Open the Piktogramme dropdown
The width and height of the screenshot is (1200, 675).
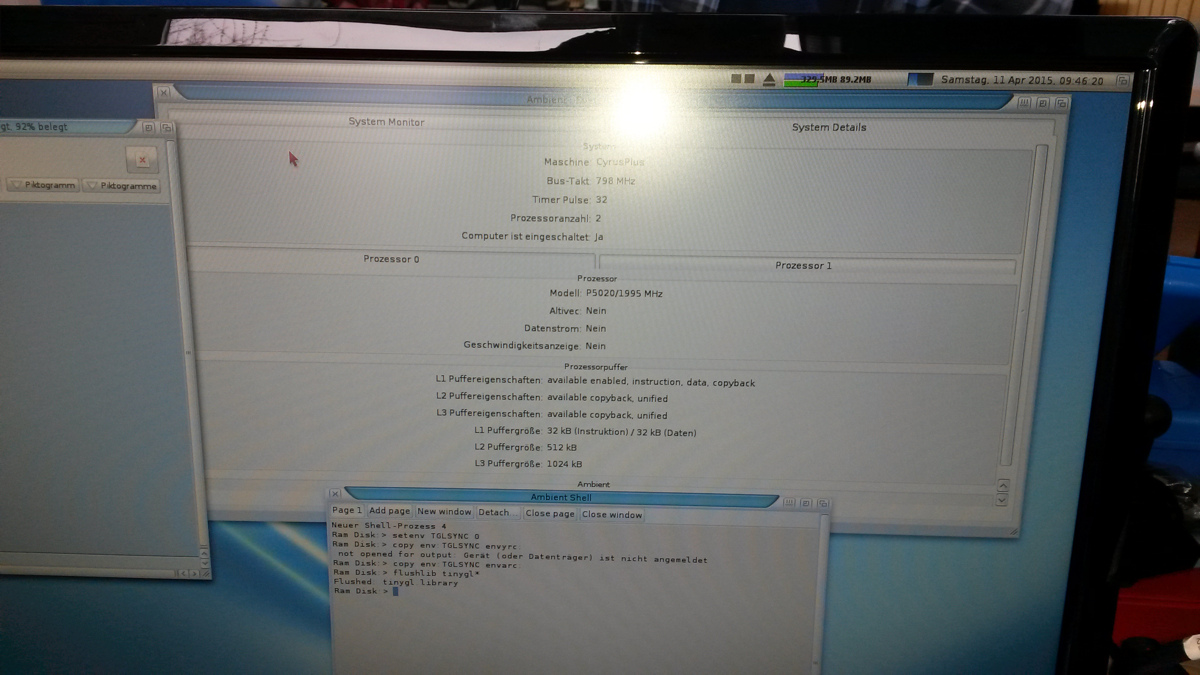coord(121,186)
